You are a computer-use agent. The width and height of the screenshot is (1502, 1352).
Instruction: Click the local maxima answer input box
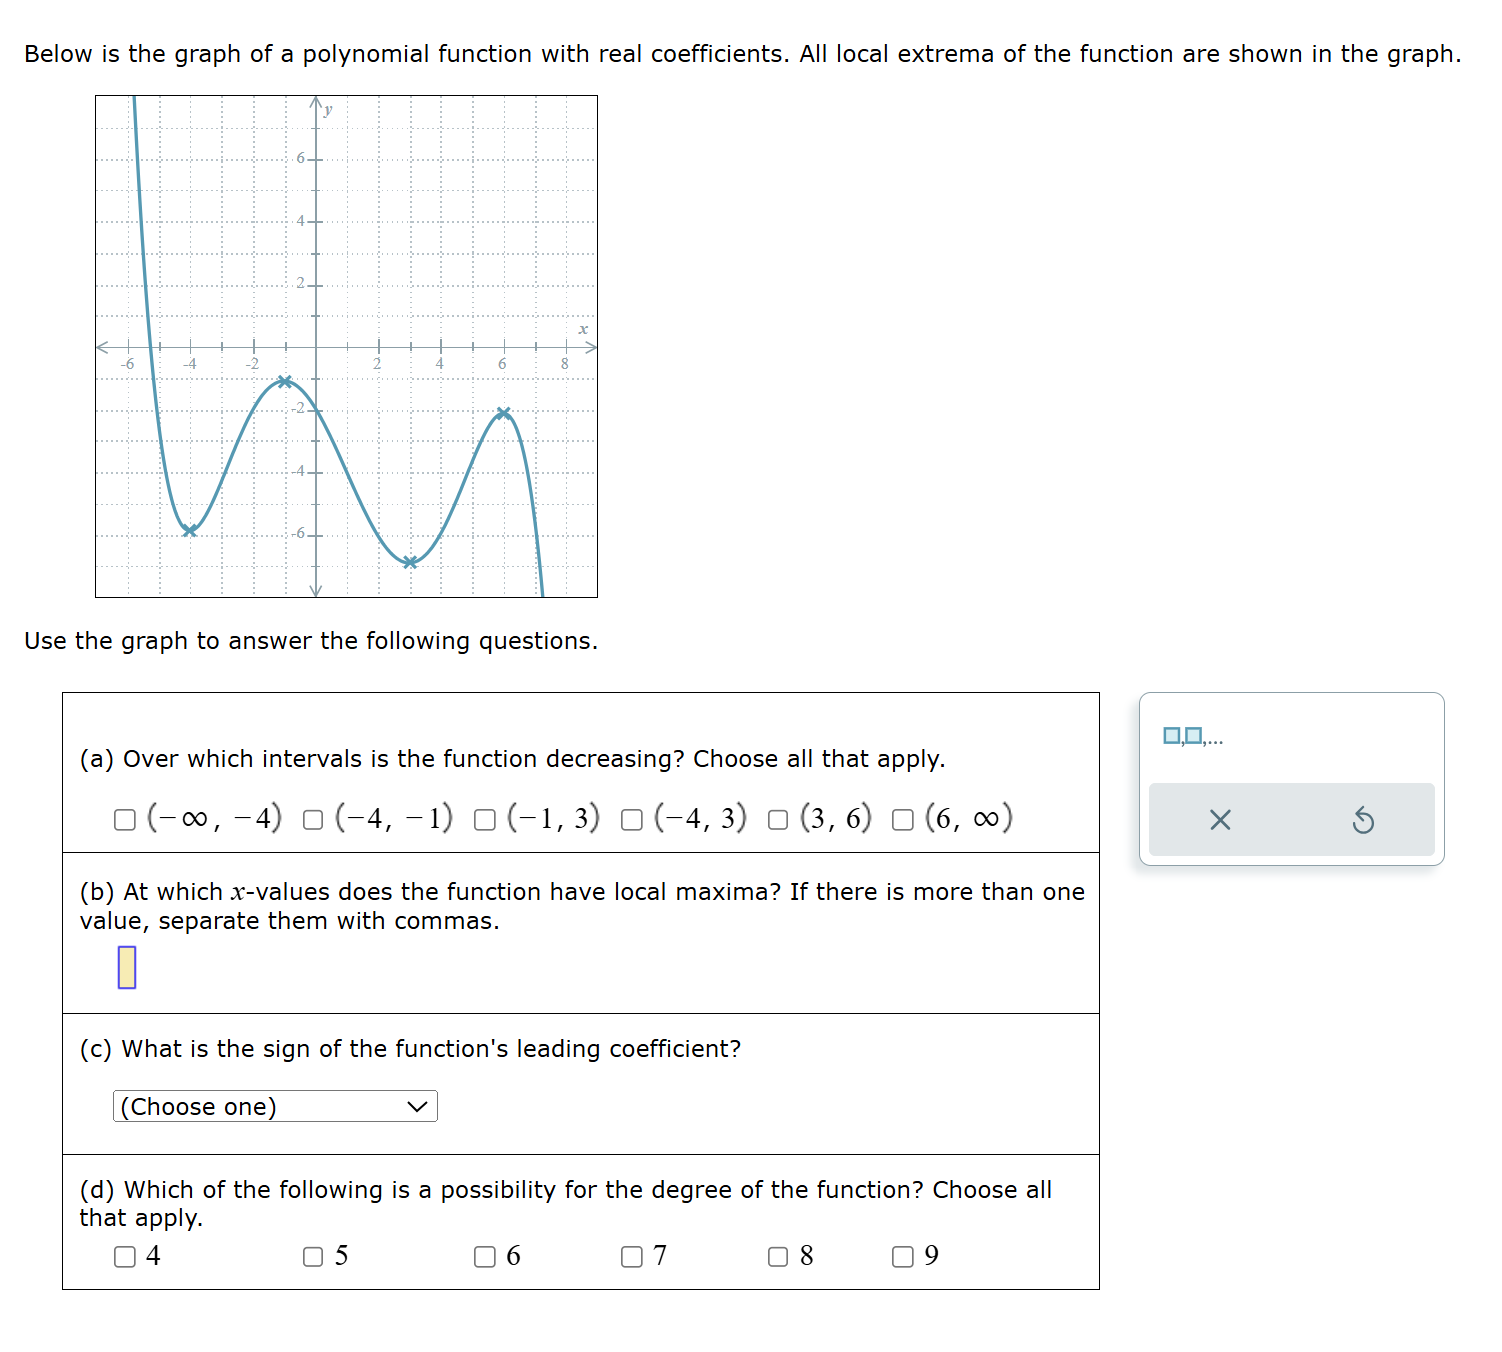point(126,967)
